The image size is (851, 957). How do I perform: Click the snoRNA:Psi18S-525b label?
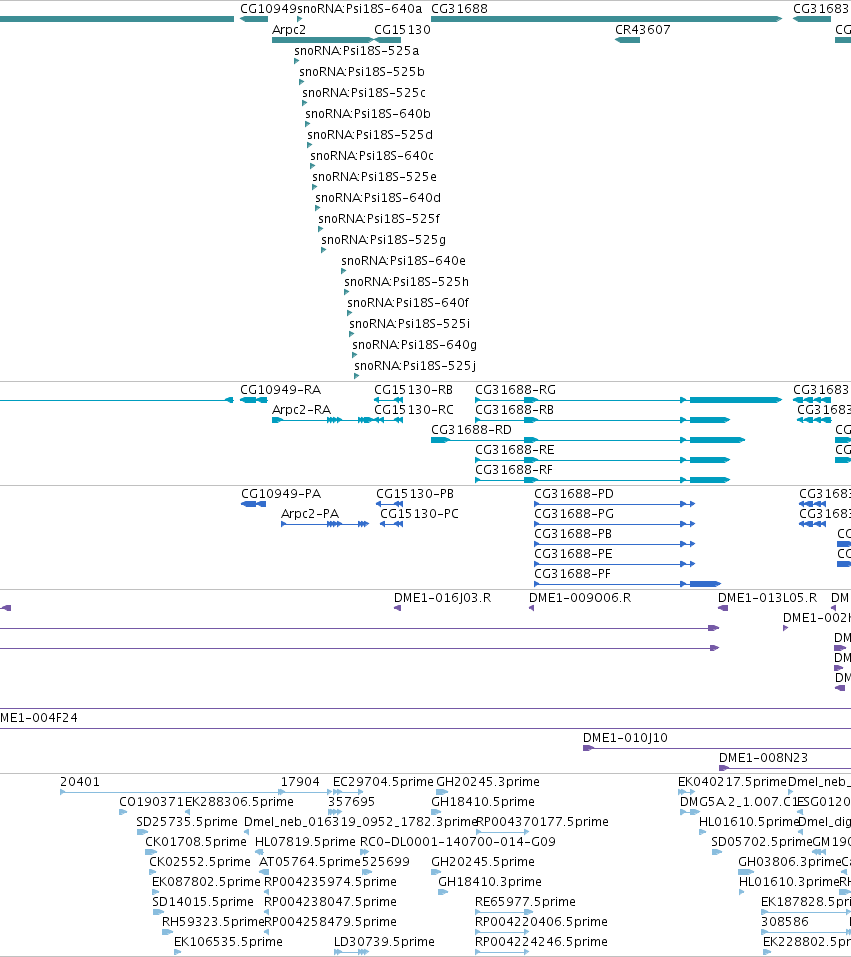point(362,71)
